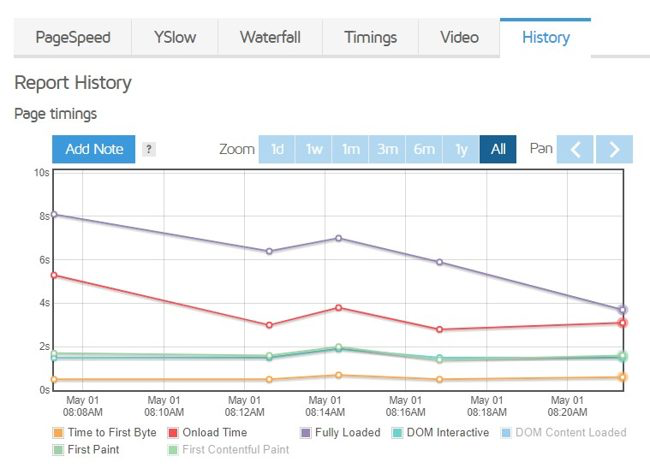
Task: Choose the 6m zoom range
Action: click(424, 149)
